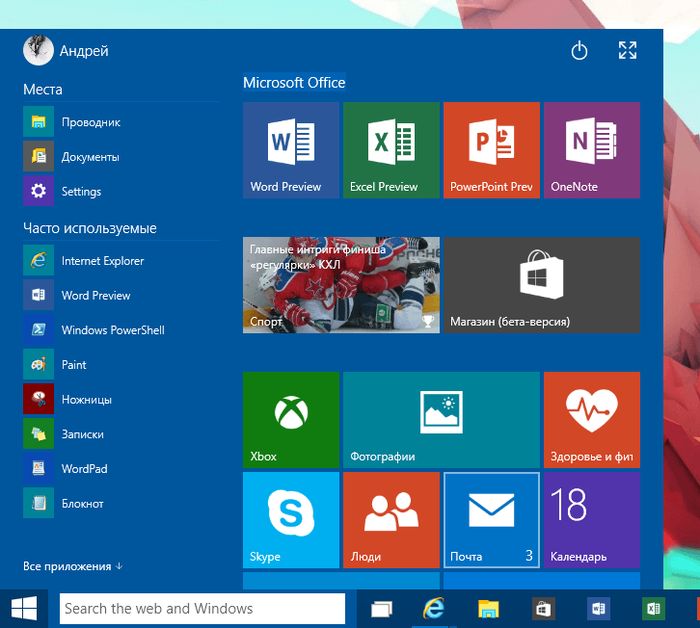Open the Здоровье и фитнес tile
This screenshot has width=700, height=628.
(592, 420)
